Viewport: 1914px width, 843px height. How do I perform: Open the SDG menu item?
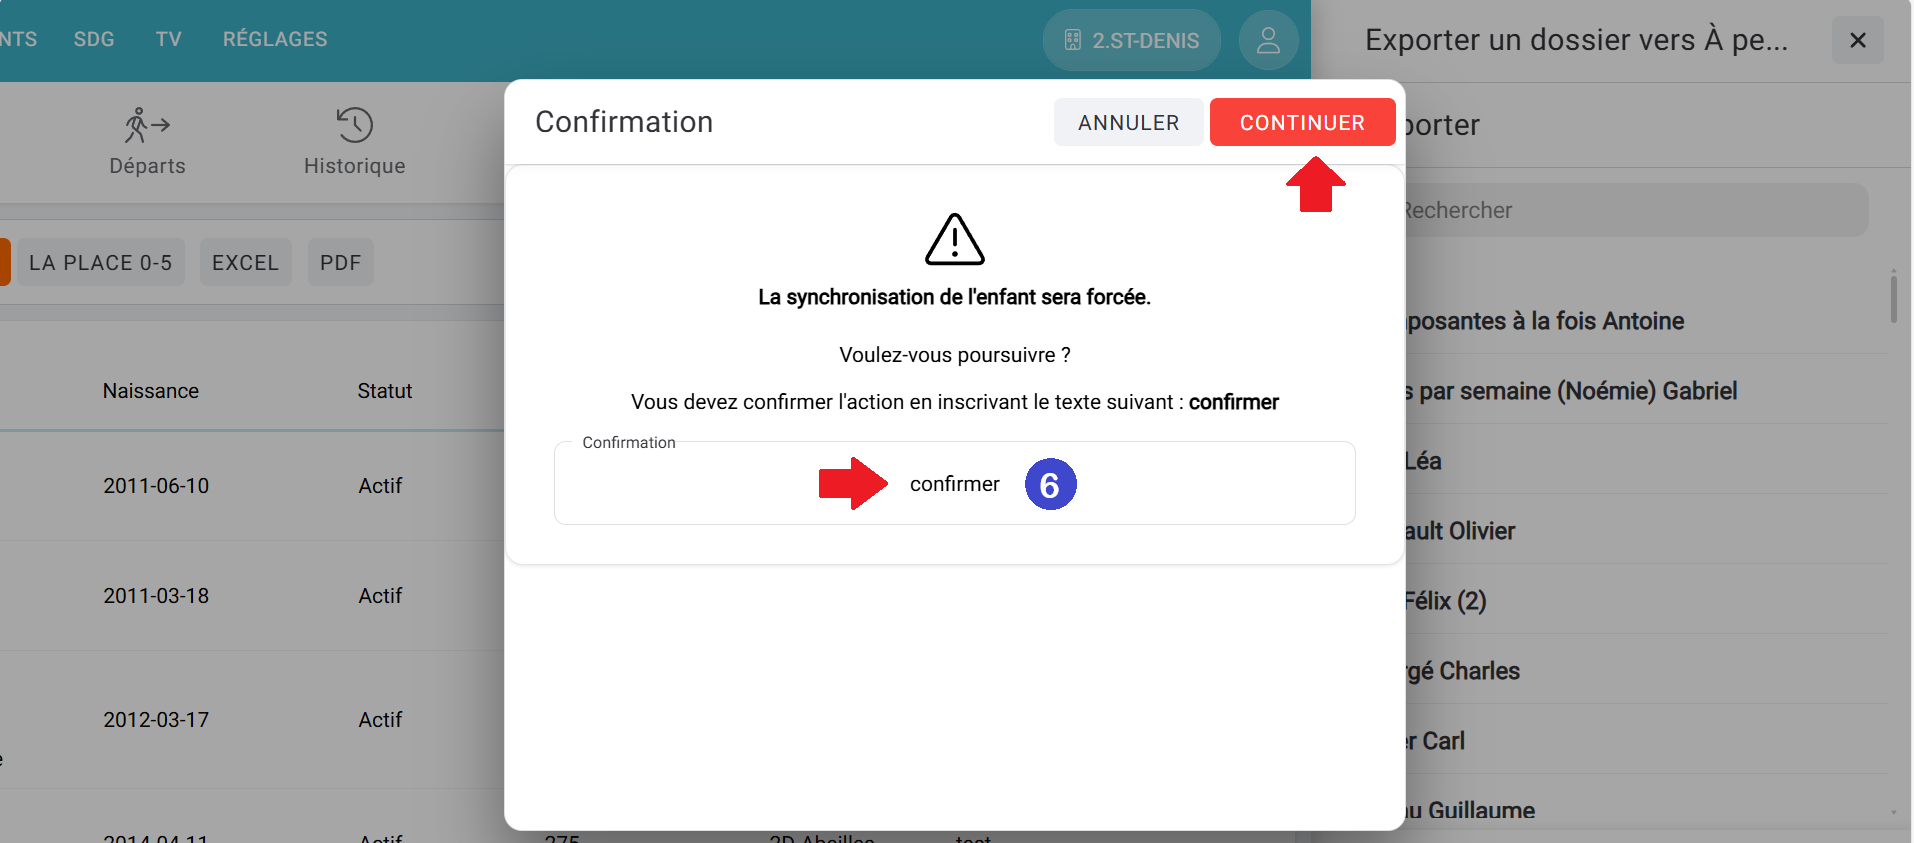point(94,39)
